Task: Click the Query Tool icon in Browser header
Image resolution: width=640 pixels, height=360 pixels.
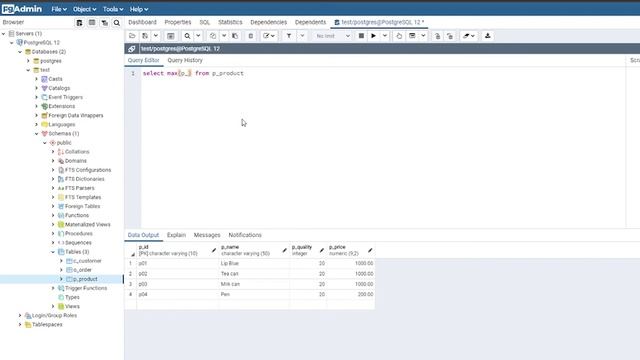Action: pos(79,22)
